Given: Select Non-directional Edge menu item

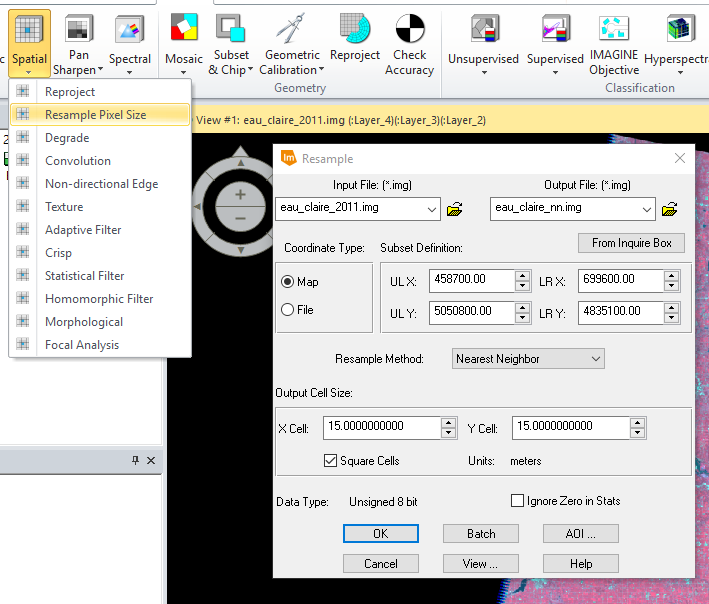Looking at the screenshot, I should tap(100, 184).
